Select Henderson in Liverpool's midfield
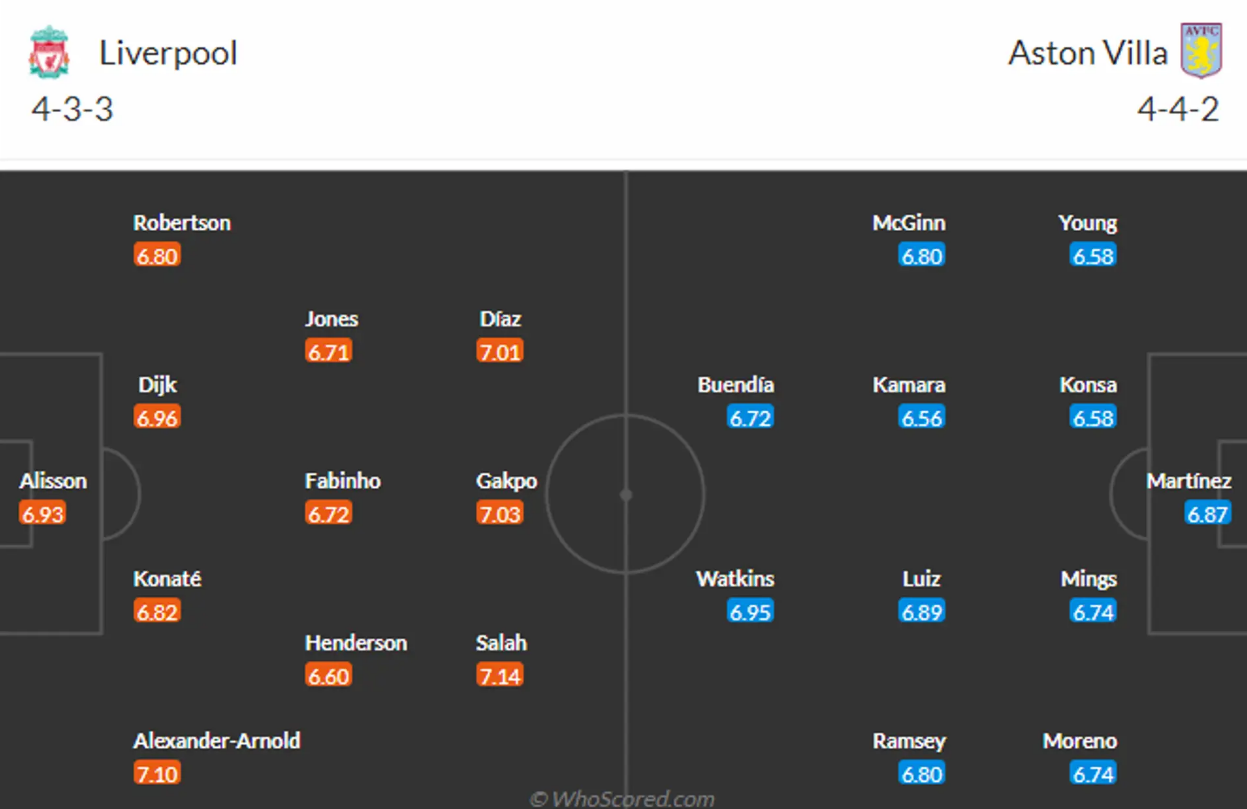The image size is (1247, 809). click(x=356, y=643)
